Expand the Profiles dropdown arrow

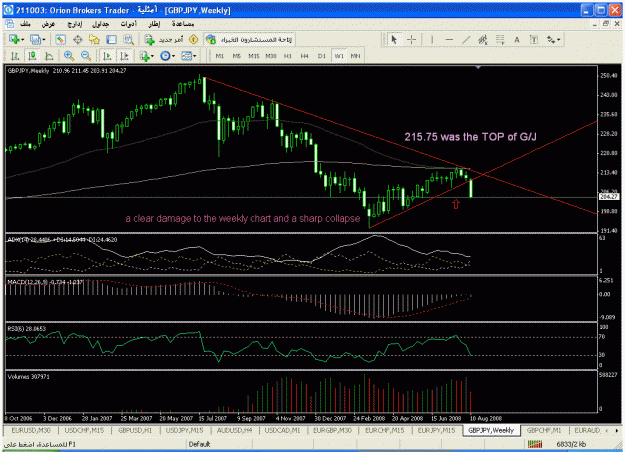pos(43,40)
